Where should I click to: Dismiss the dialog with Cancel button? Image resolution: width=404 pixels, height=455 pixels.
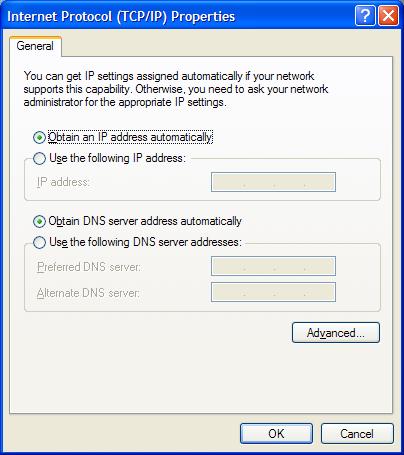point(357,433)
